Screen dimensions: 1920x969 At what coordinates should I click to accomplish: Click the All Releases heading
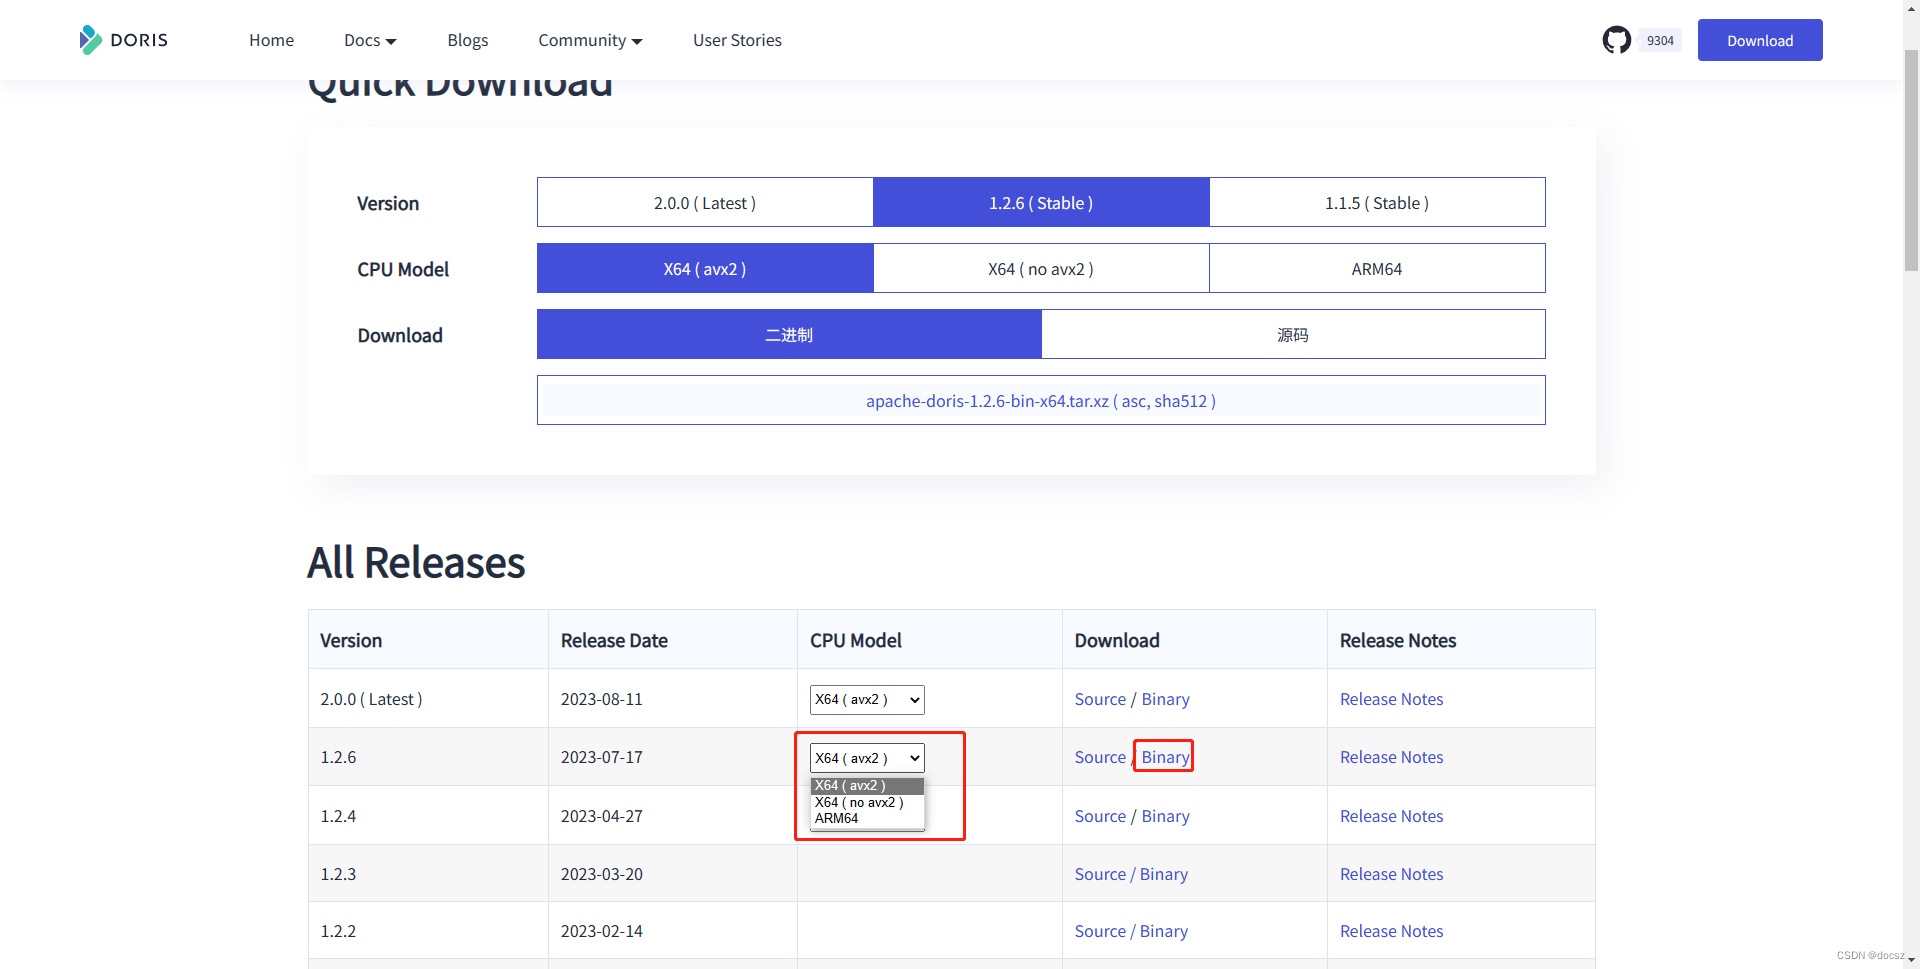coord(416,563)
